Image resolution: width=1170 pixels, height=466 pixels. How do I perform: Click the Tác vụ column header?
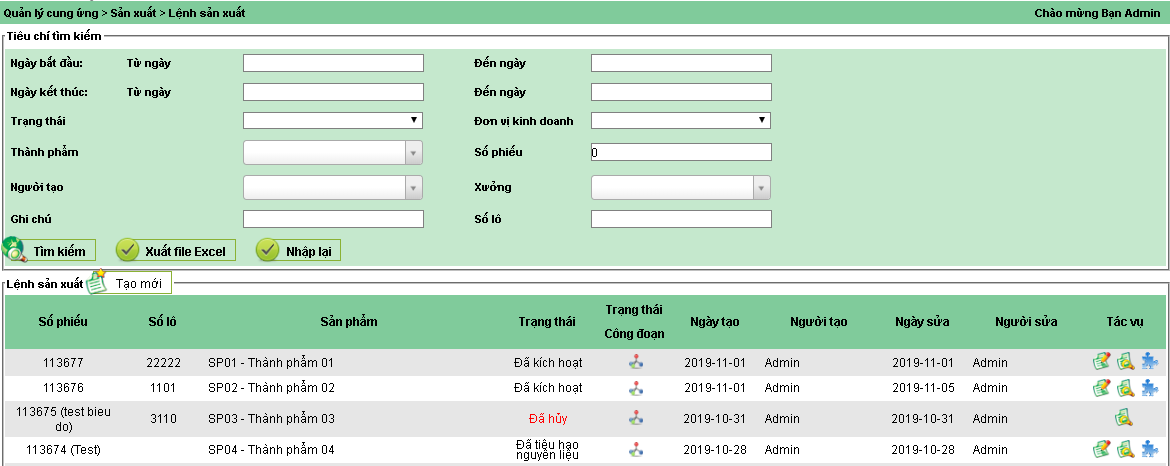pos(1125,322)
